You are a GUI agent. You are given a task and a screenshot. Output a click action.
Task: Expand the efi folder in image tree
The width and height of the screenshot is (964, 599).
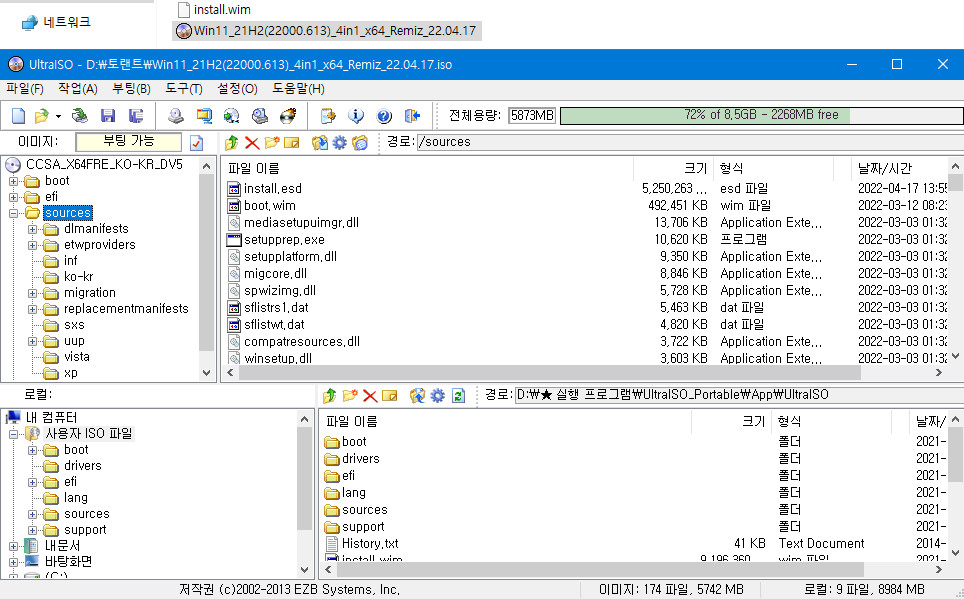click(x=14, y=197)
